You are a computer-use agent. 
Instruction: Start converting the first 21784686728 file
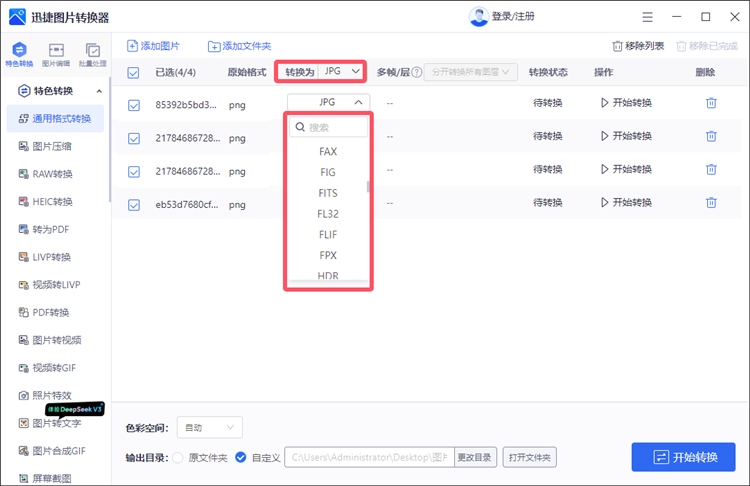626,136
